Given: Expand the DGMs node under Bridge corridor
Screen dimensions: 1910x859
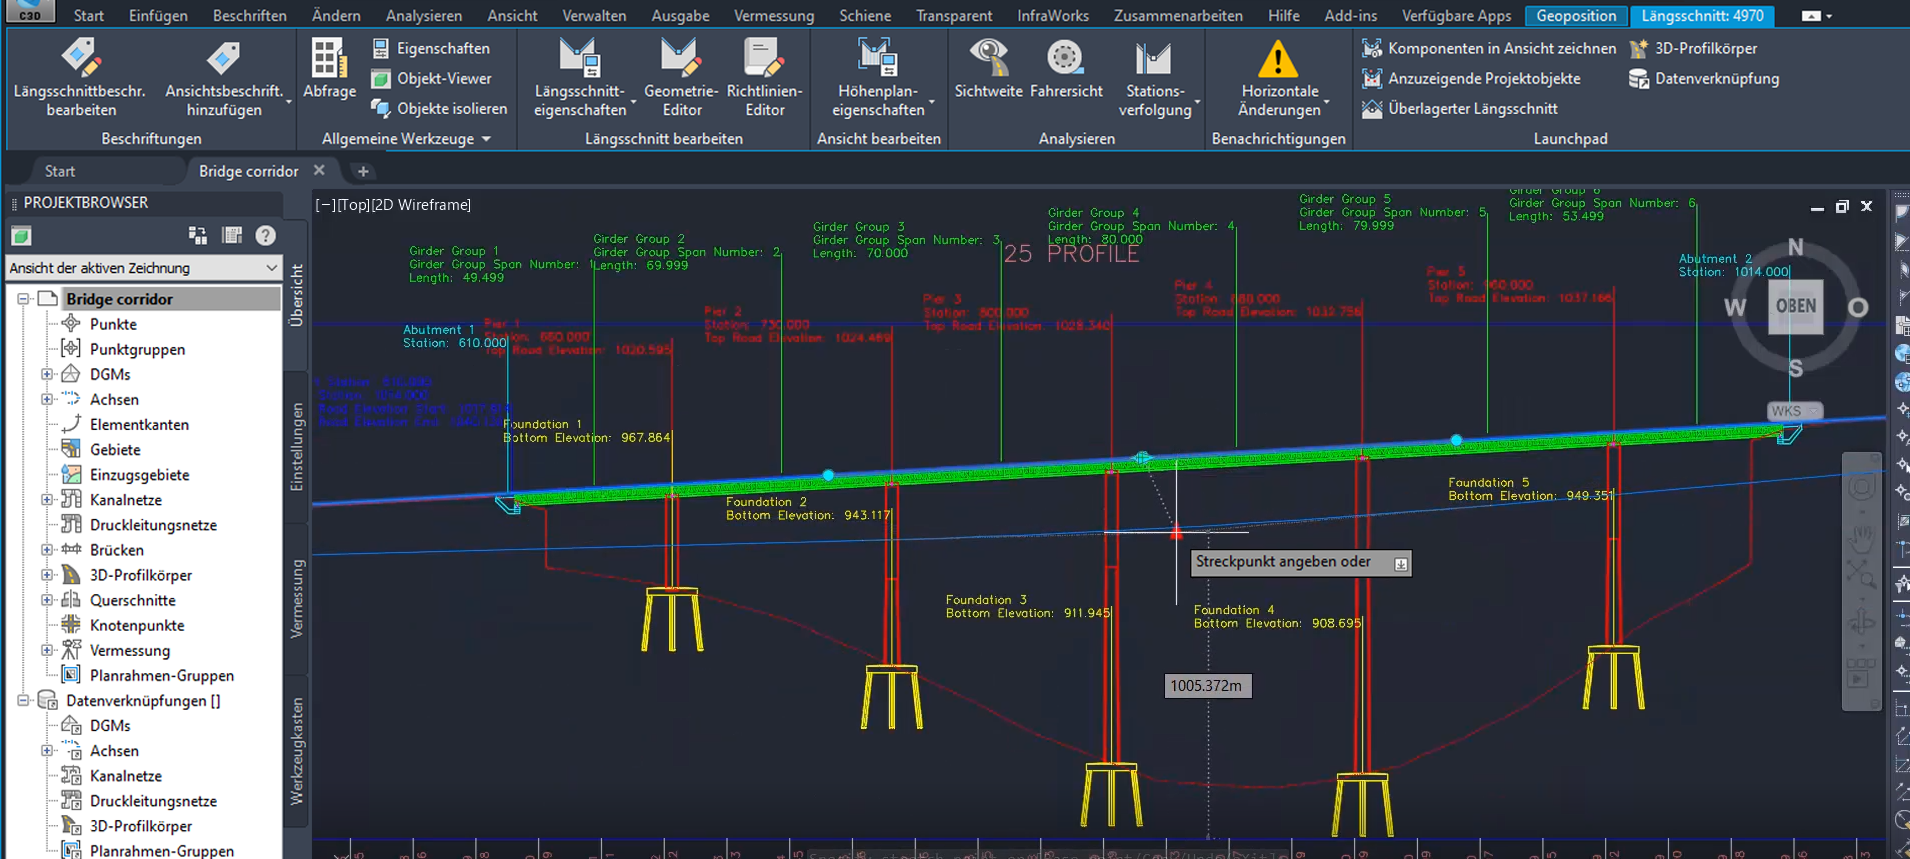Looking at the screenshot, I should point(47,374).
